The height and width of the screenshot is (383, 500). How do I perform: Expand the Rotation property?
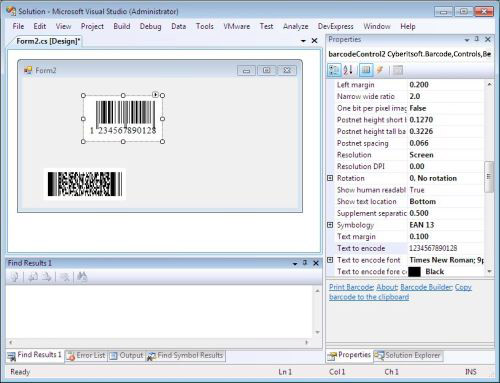(330, 178)
